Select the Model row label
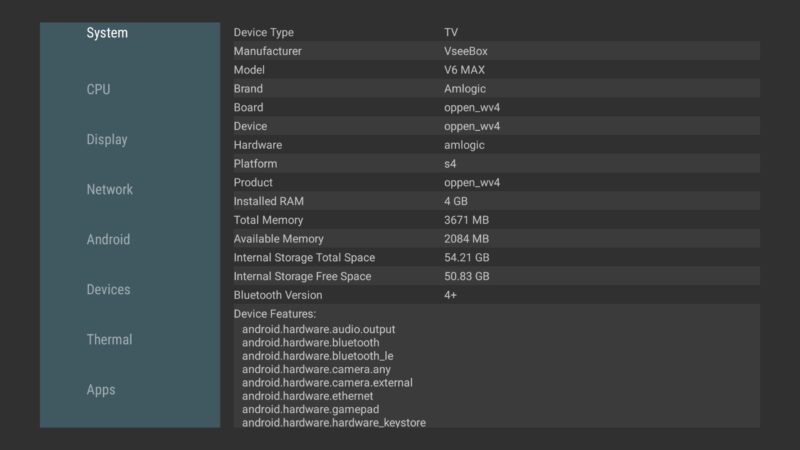This screenshot has height=450, width=800. 249,70
